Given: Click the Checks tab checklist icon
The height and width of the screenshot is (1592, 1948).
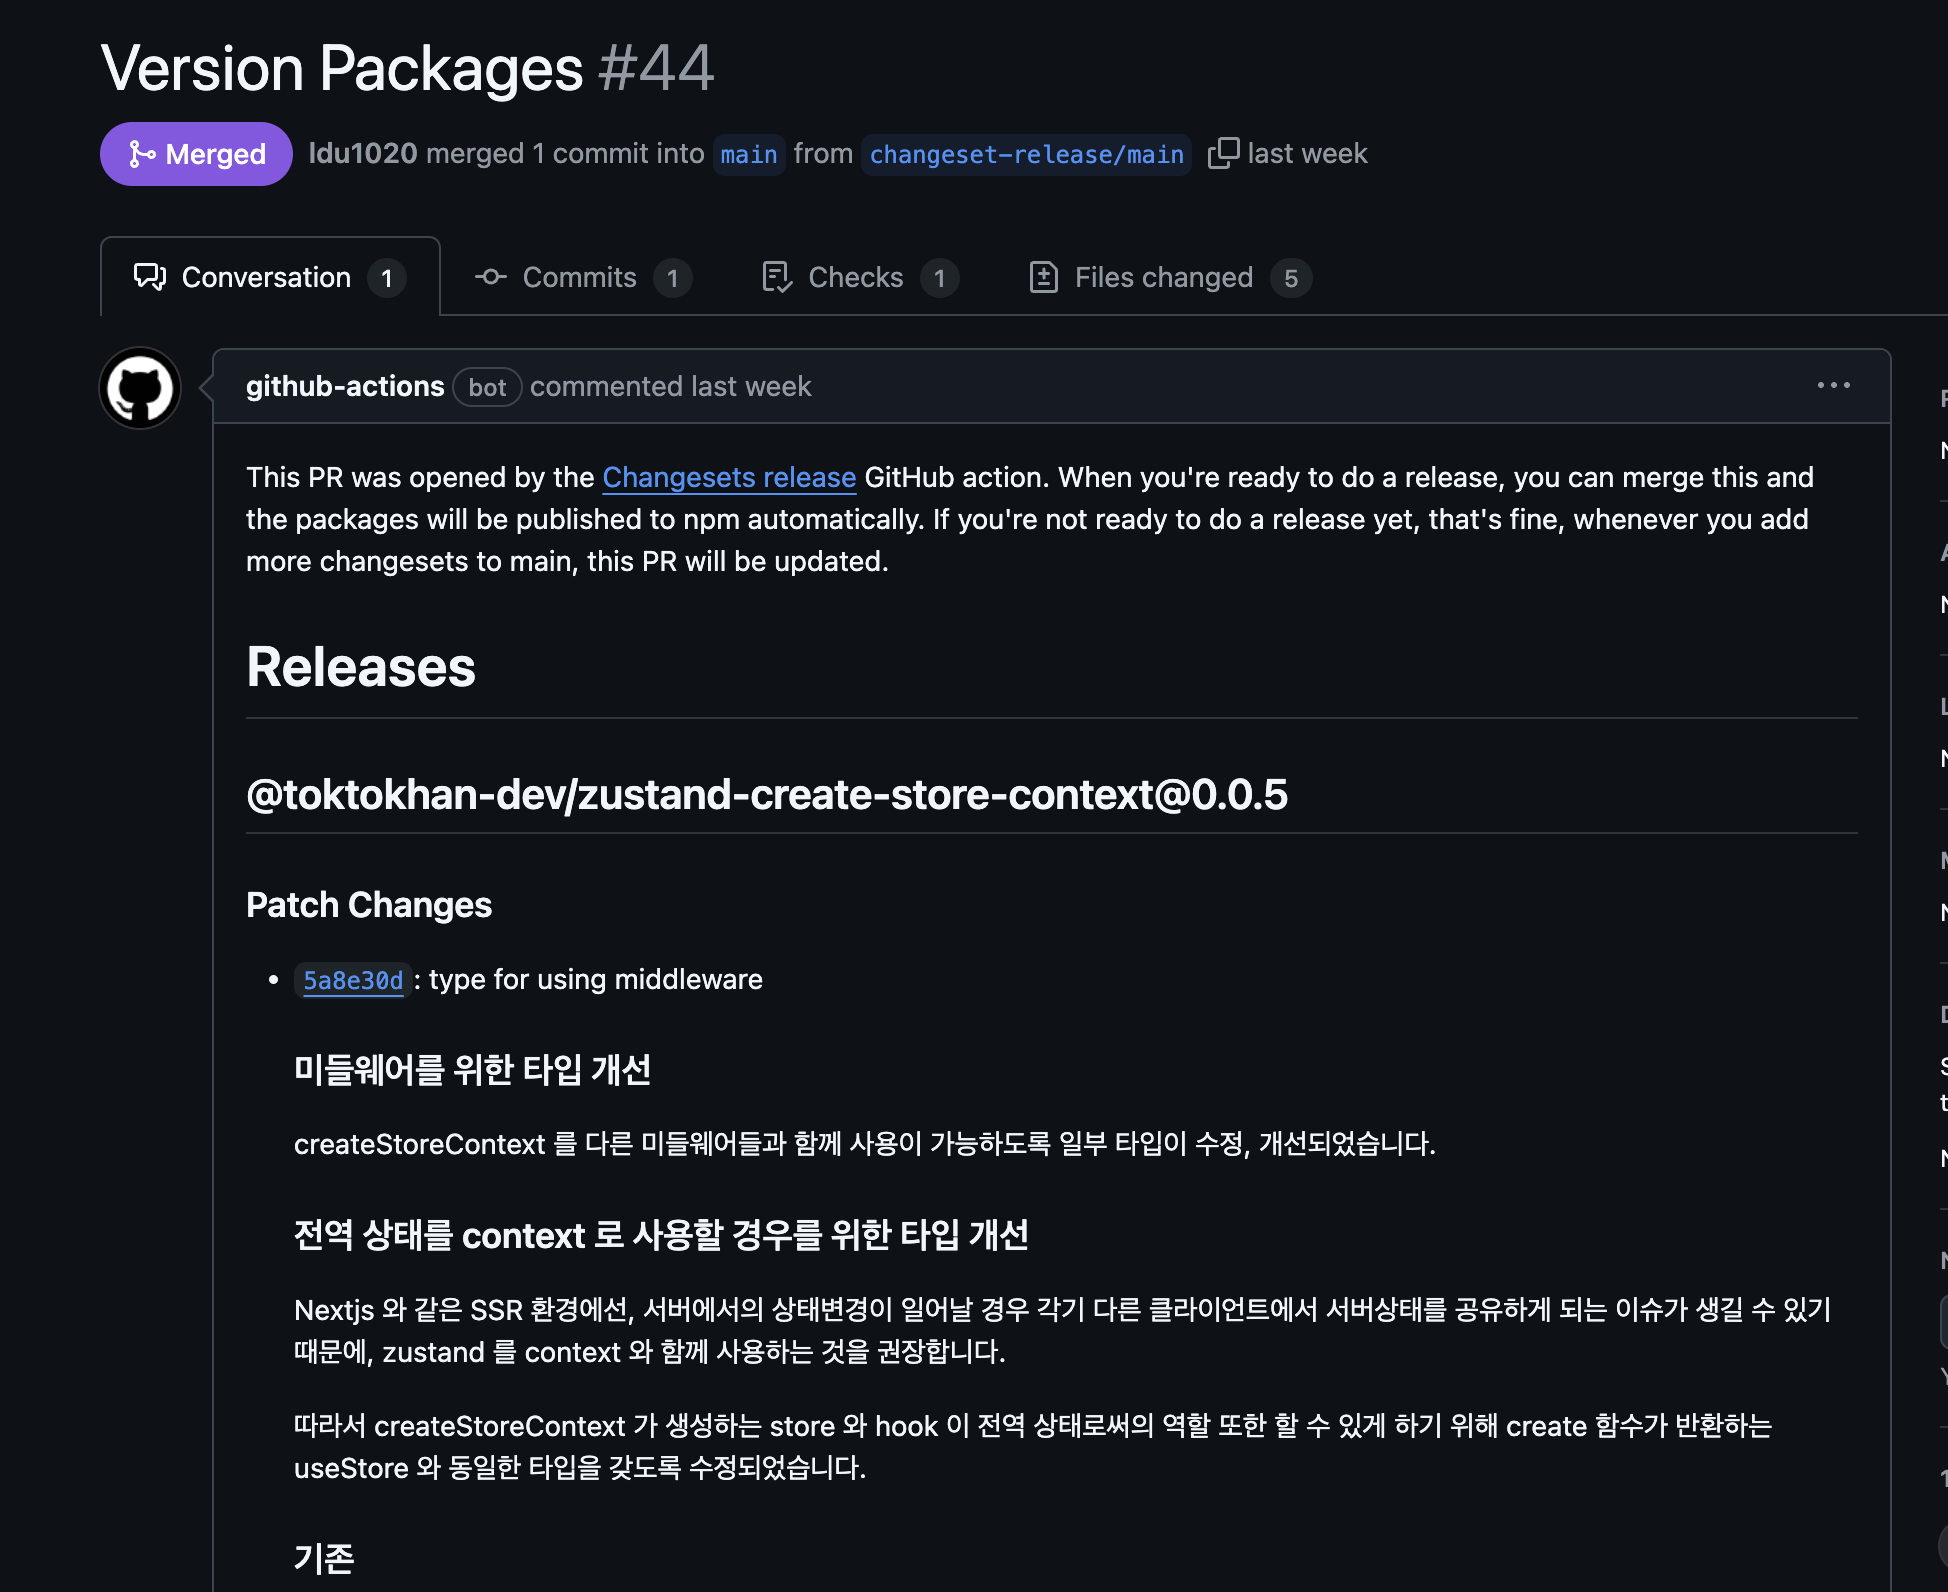Looking at the screenshot, I should 776,277.
